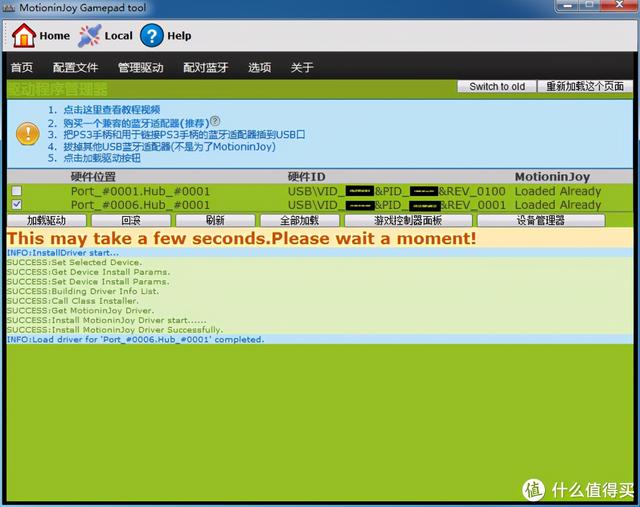Open the 首页 menu tab

[x=22, y=67]
